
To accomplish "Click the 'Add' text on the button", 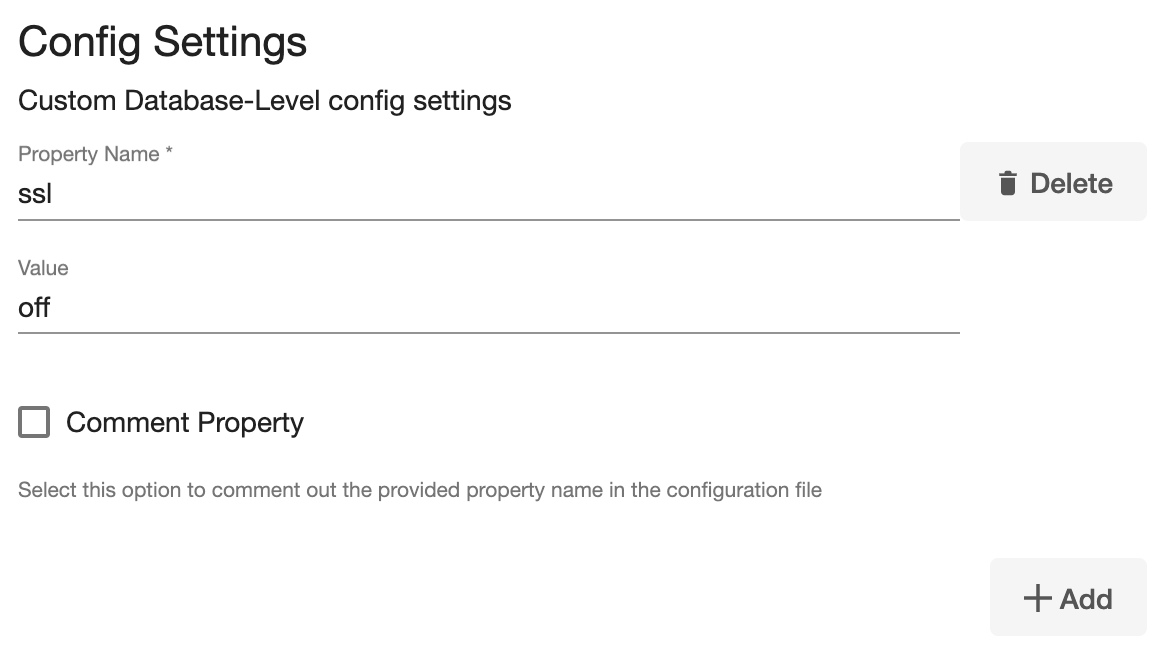I will tap(1086, 598).
